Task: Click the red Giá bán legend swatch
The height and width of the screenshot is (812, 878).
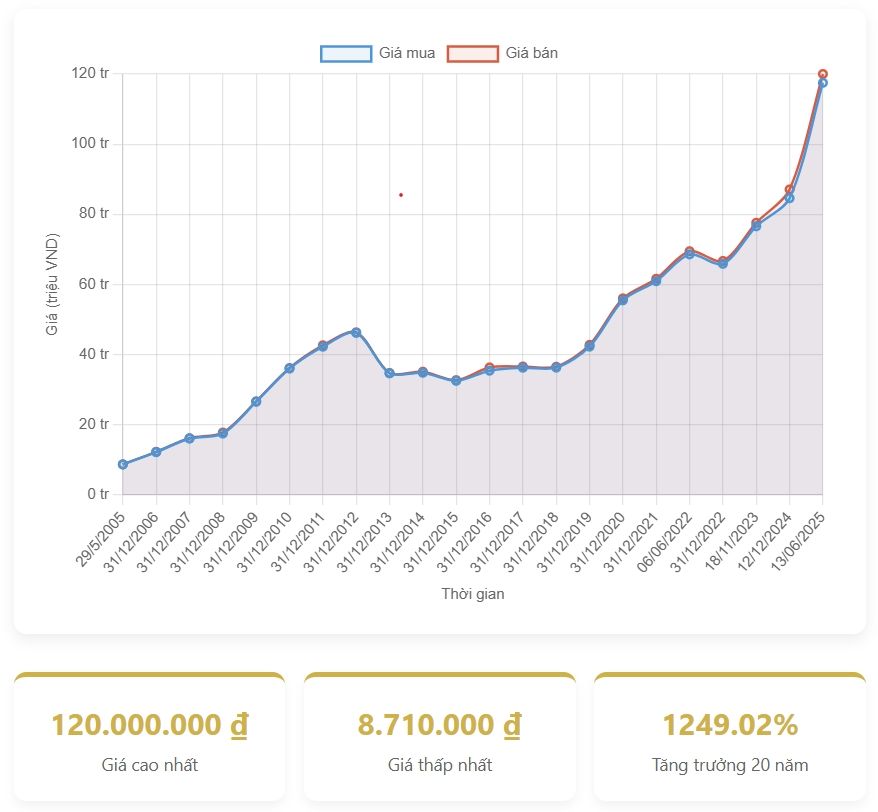Action: click(x=473, y=53)
